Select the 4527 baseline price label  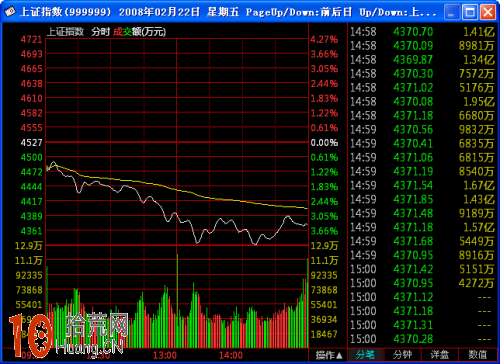31,143
